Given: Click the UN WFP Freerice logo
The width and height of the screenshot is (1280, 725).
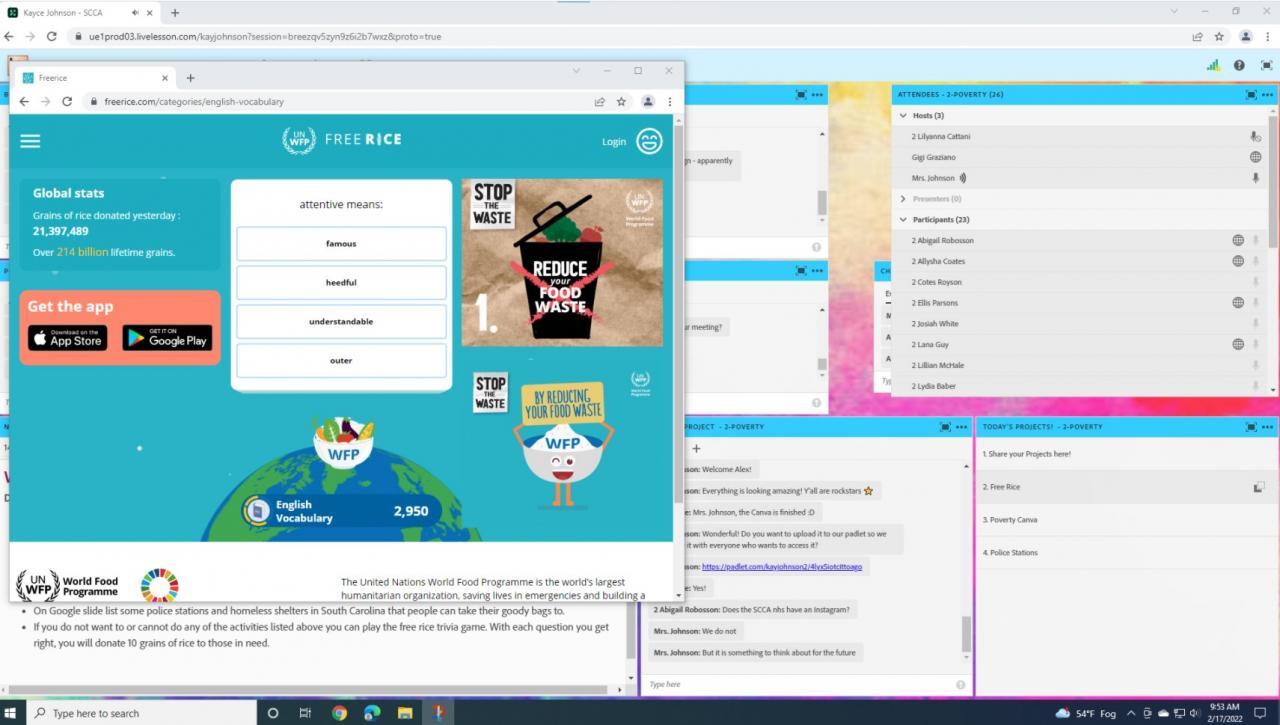Looking at the screenshot, I should pos(342,140).
